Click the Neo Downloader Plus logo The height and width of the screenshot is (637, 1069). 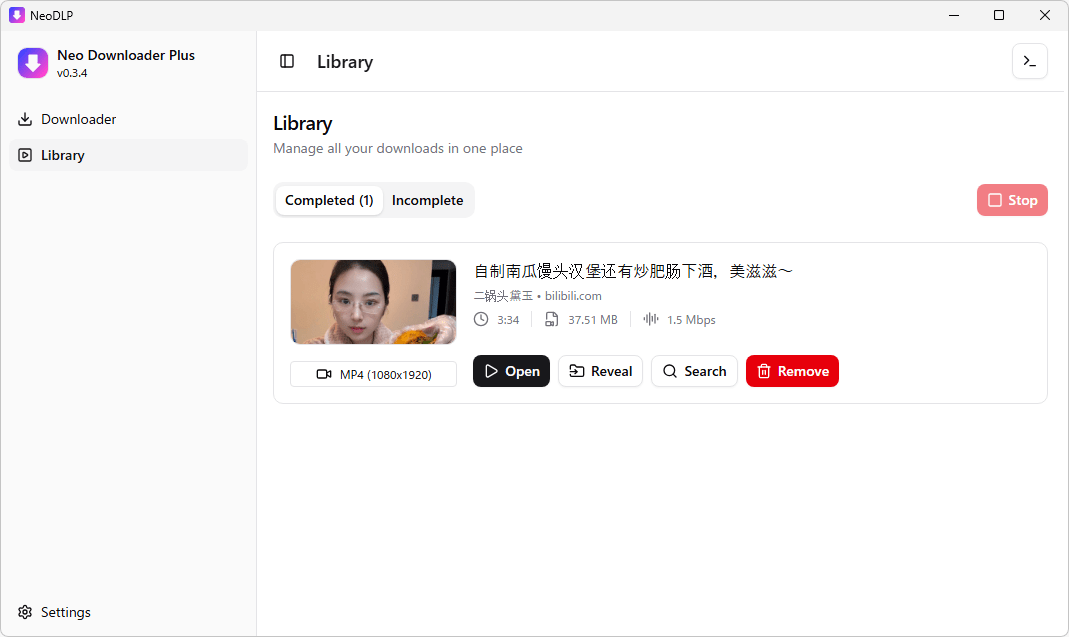point(33,63)
